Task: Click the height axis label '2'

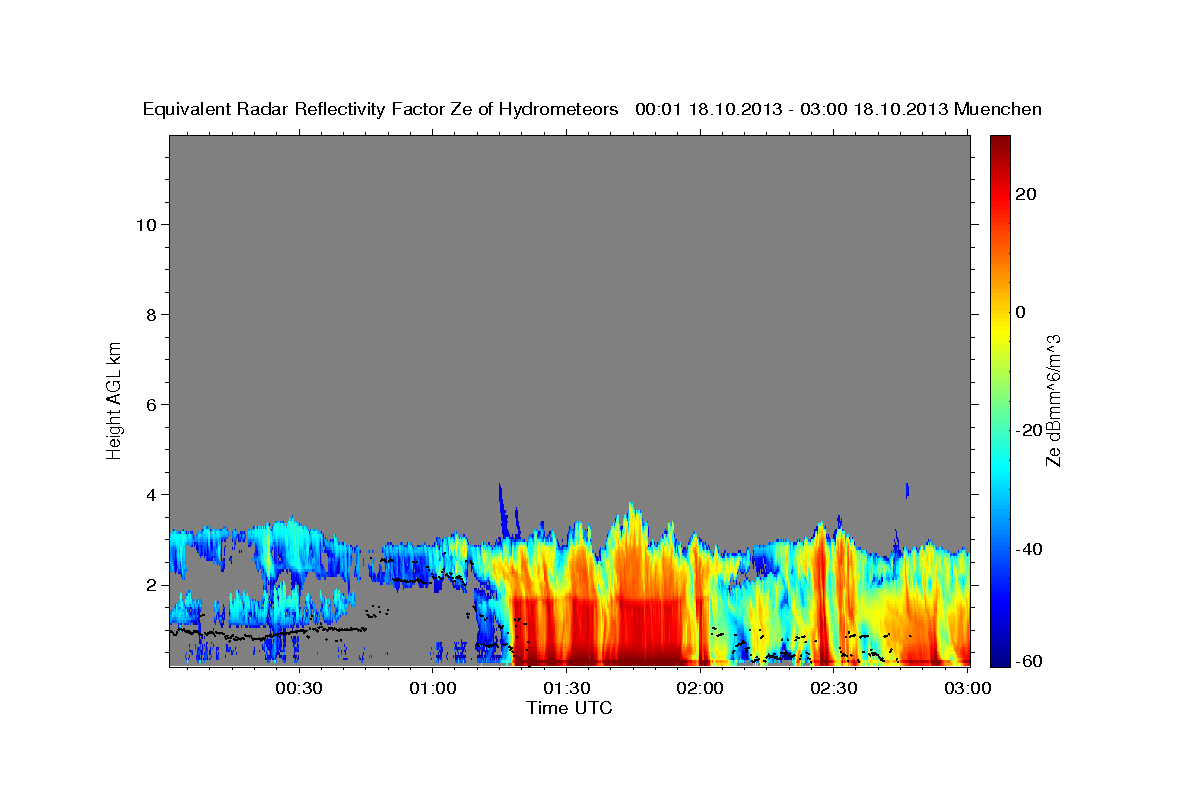Action: [151, 584]
